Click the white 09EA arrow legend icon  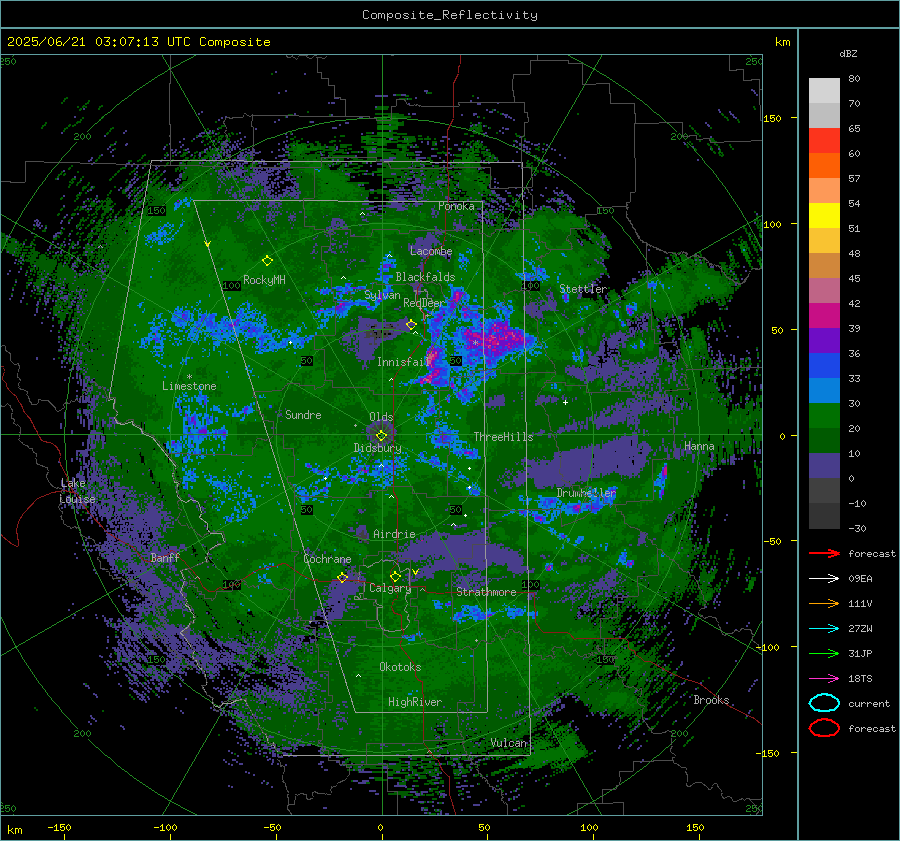824,578
